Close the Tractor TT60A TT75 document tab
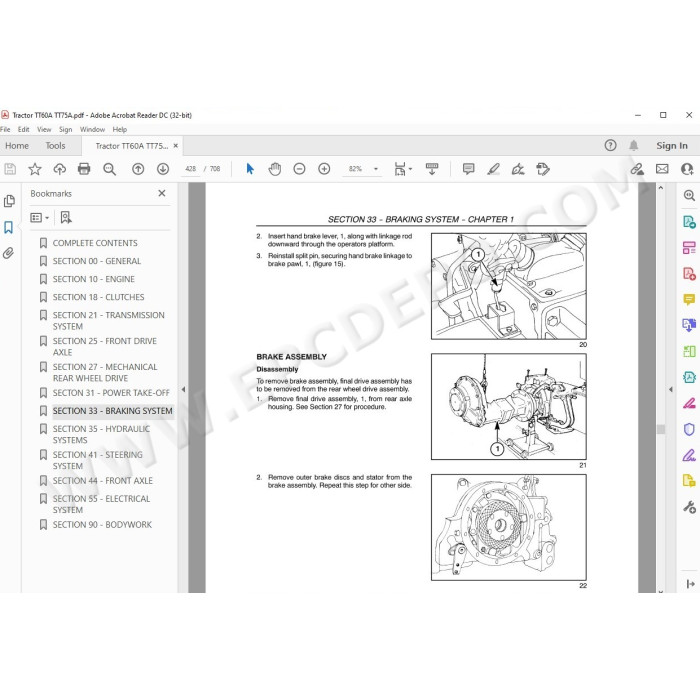The height and width of the screenshot is (700, 700). click(175, 146)
